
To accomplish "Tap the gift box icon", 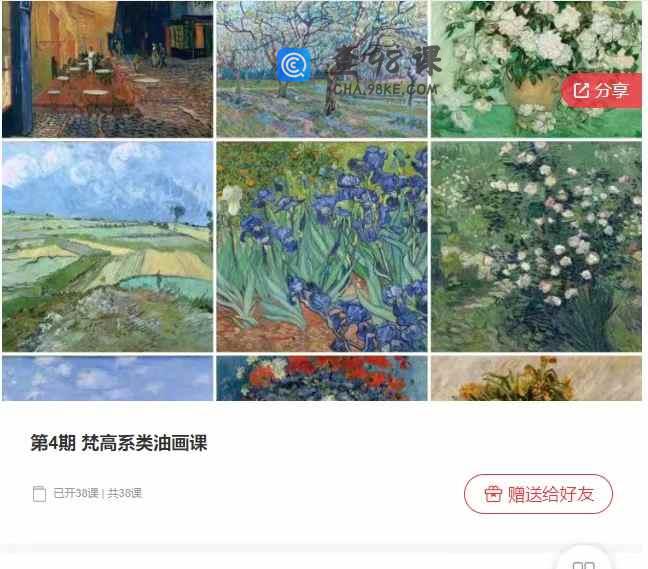I will coord(493,494).
